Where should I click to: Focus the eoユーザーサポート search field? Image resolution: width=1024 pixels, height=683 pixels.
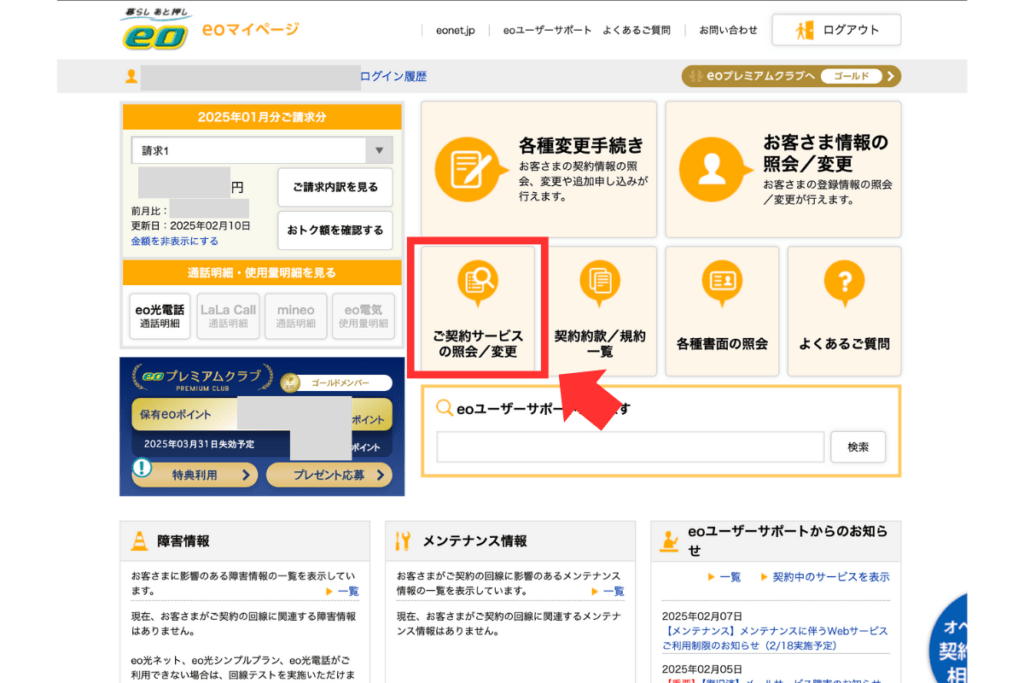630,447
